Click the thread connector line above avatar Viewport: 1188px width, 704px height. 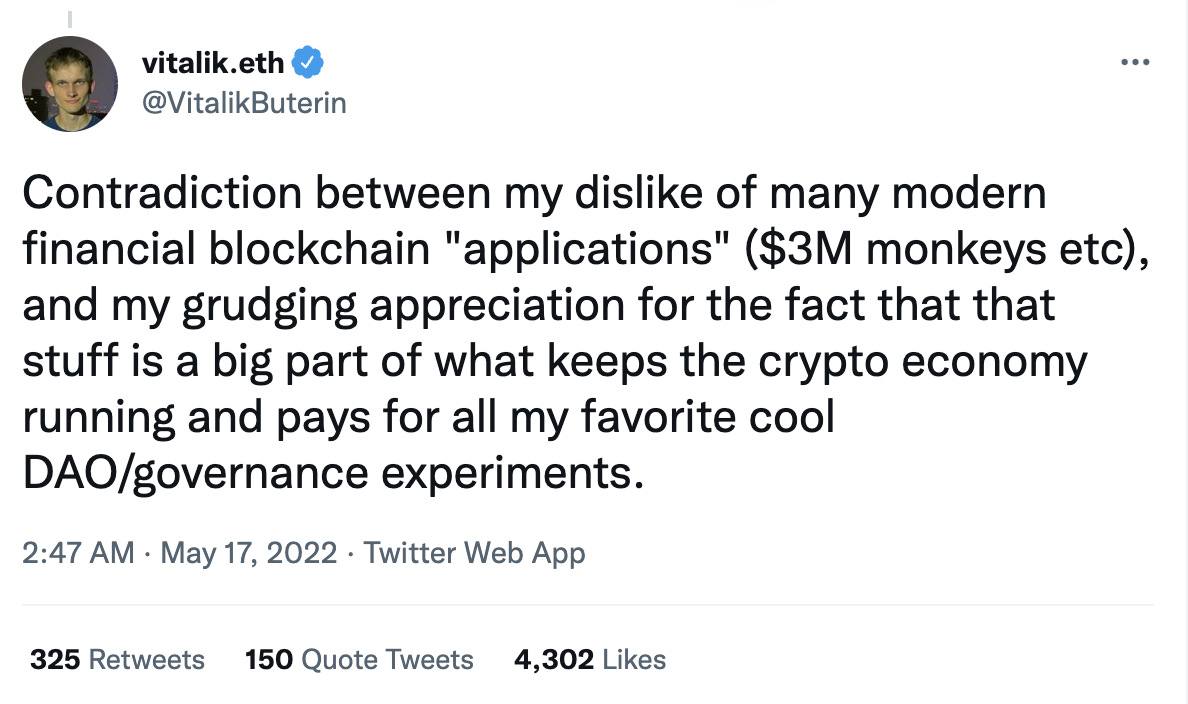pyautogui.click(x=70, y=20)
